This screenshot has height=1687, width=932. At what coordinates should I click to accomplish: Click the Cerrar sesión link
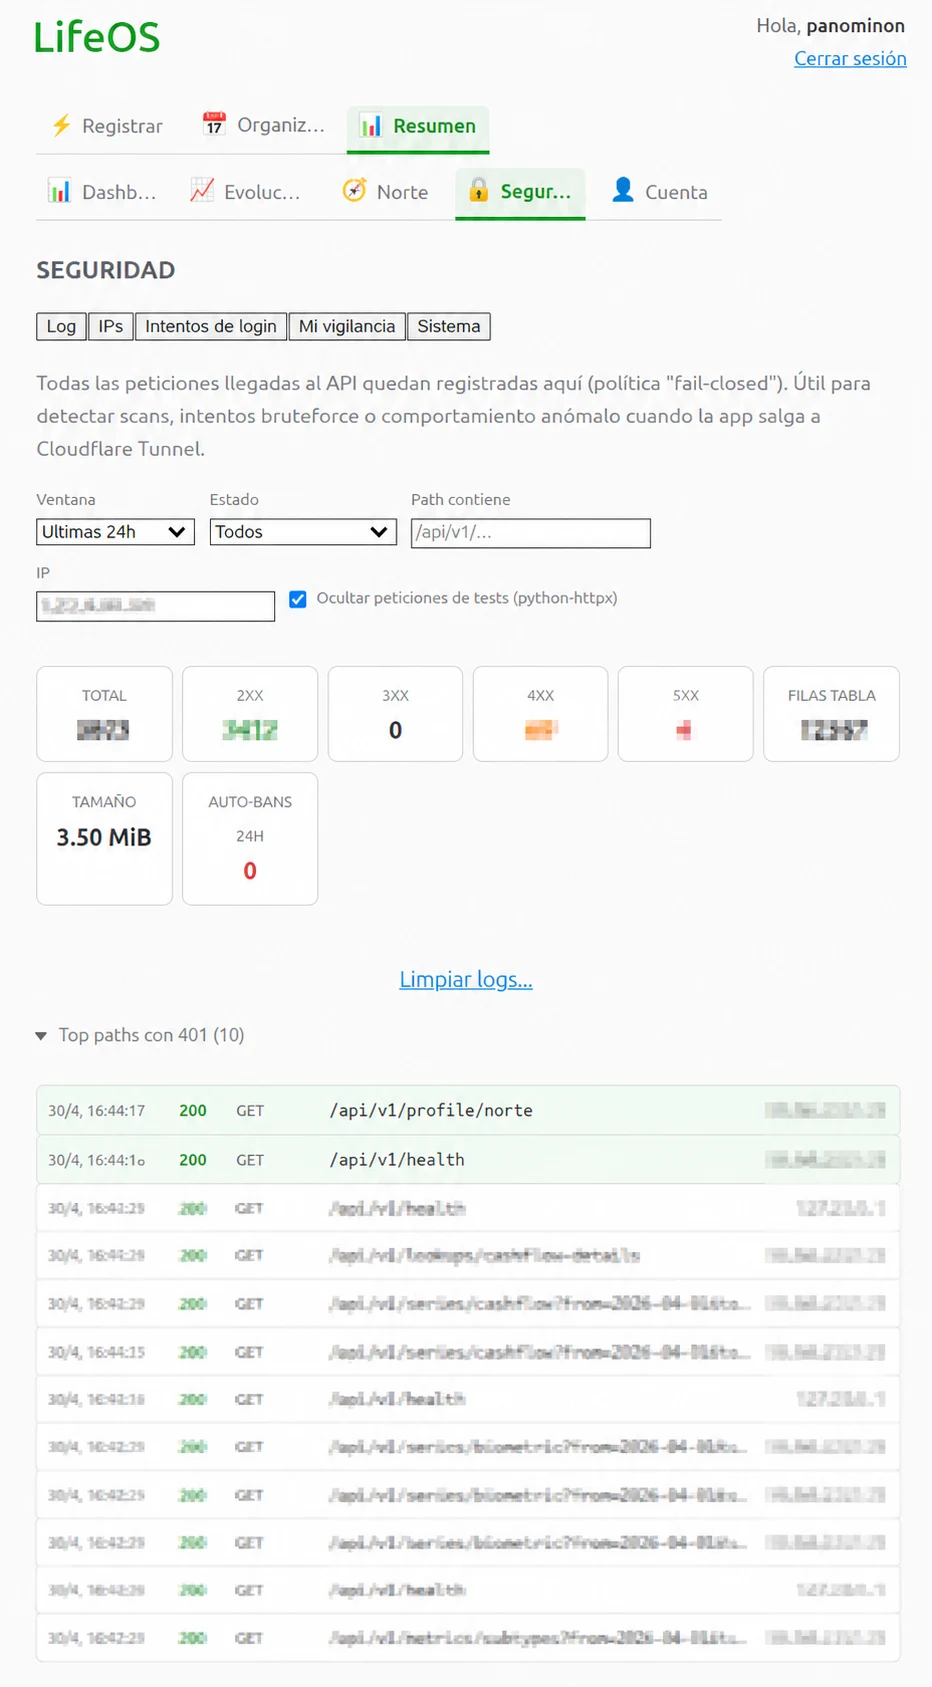pyautogui.click(x=850, y=58)
